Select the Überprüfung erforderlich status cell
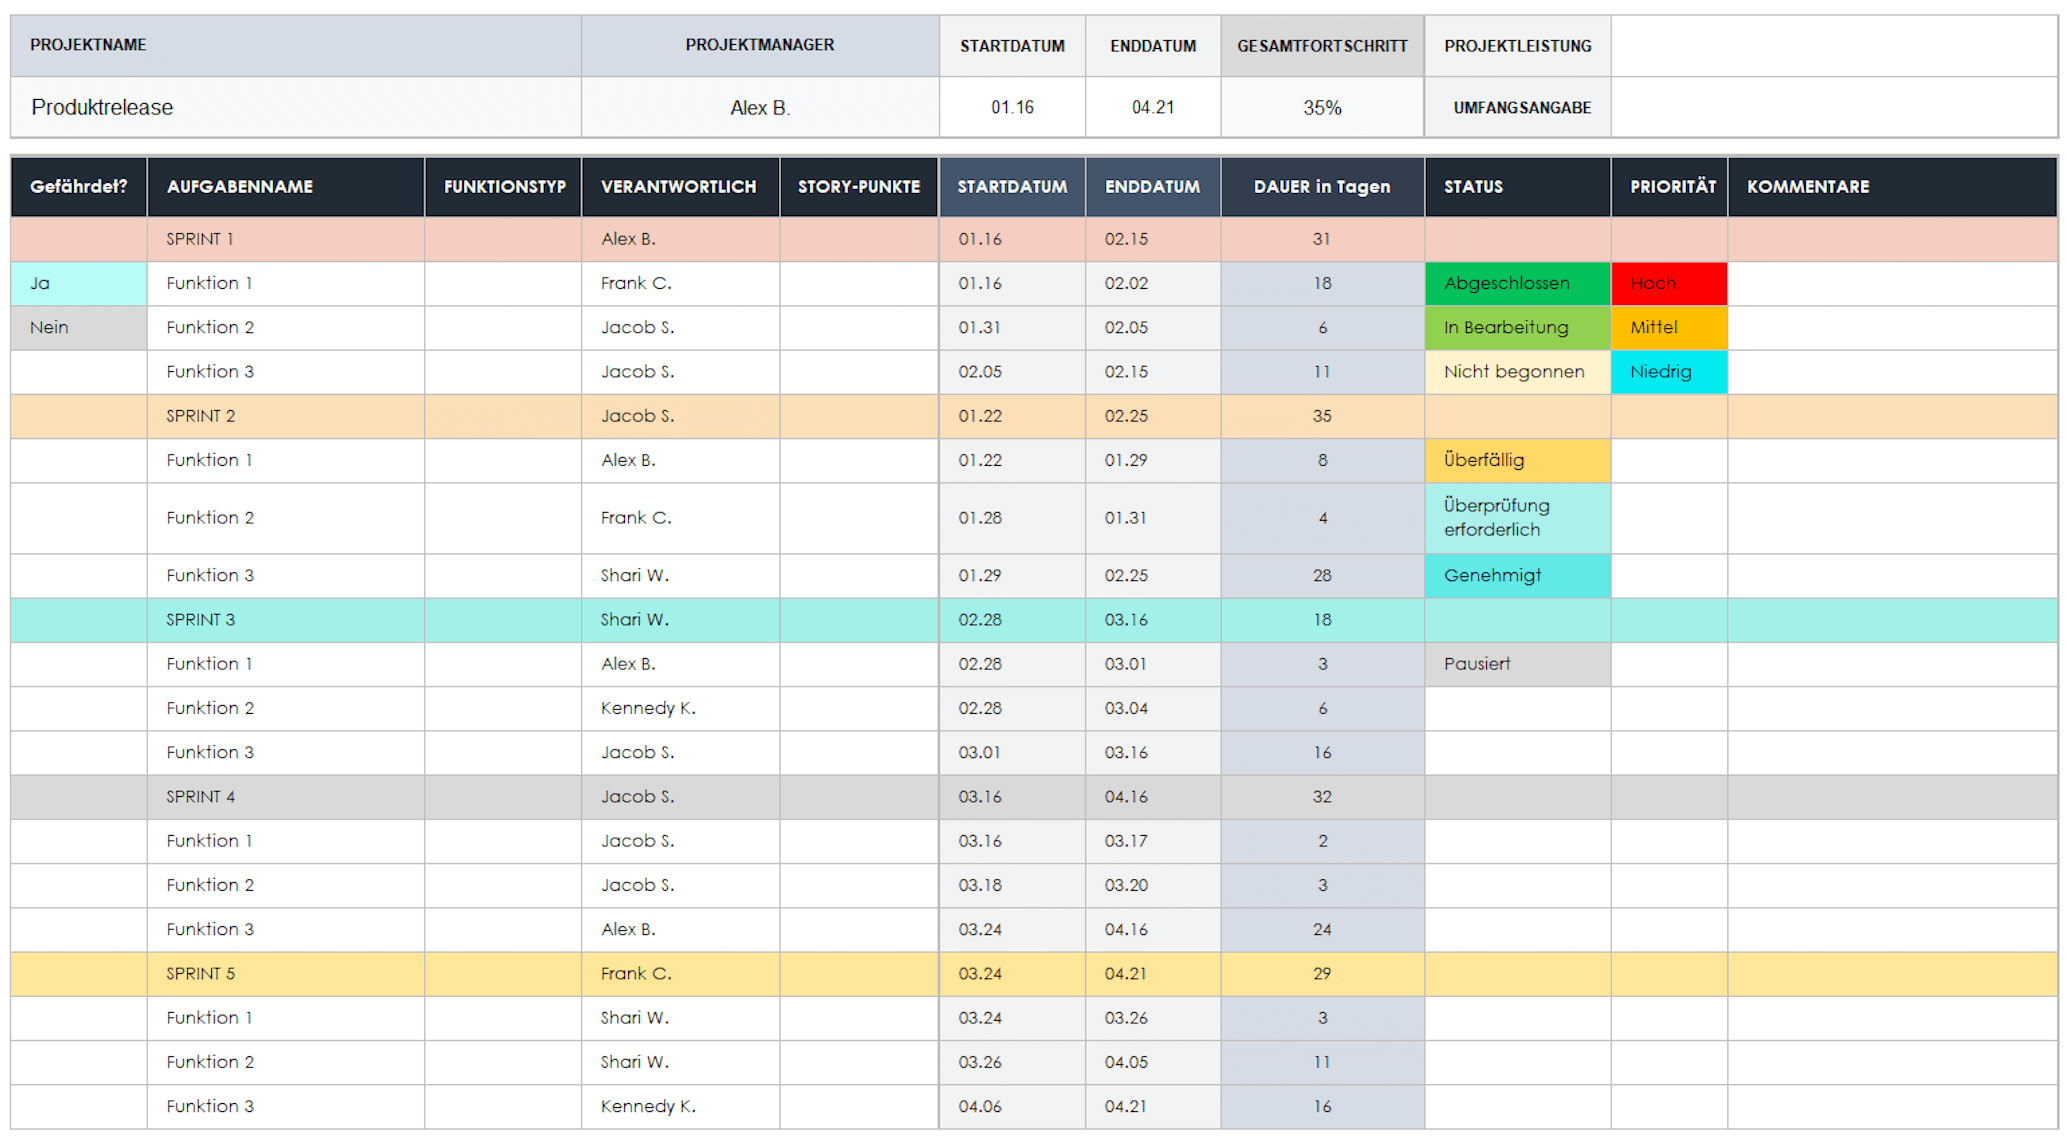The width and height of the screenshot is (2067, 1138). coord(1516,518)
